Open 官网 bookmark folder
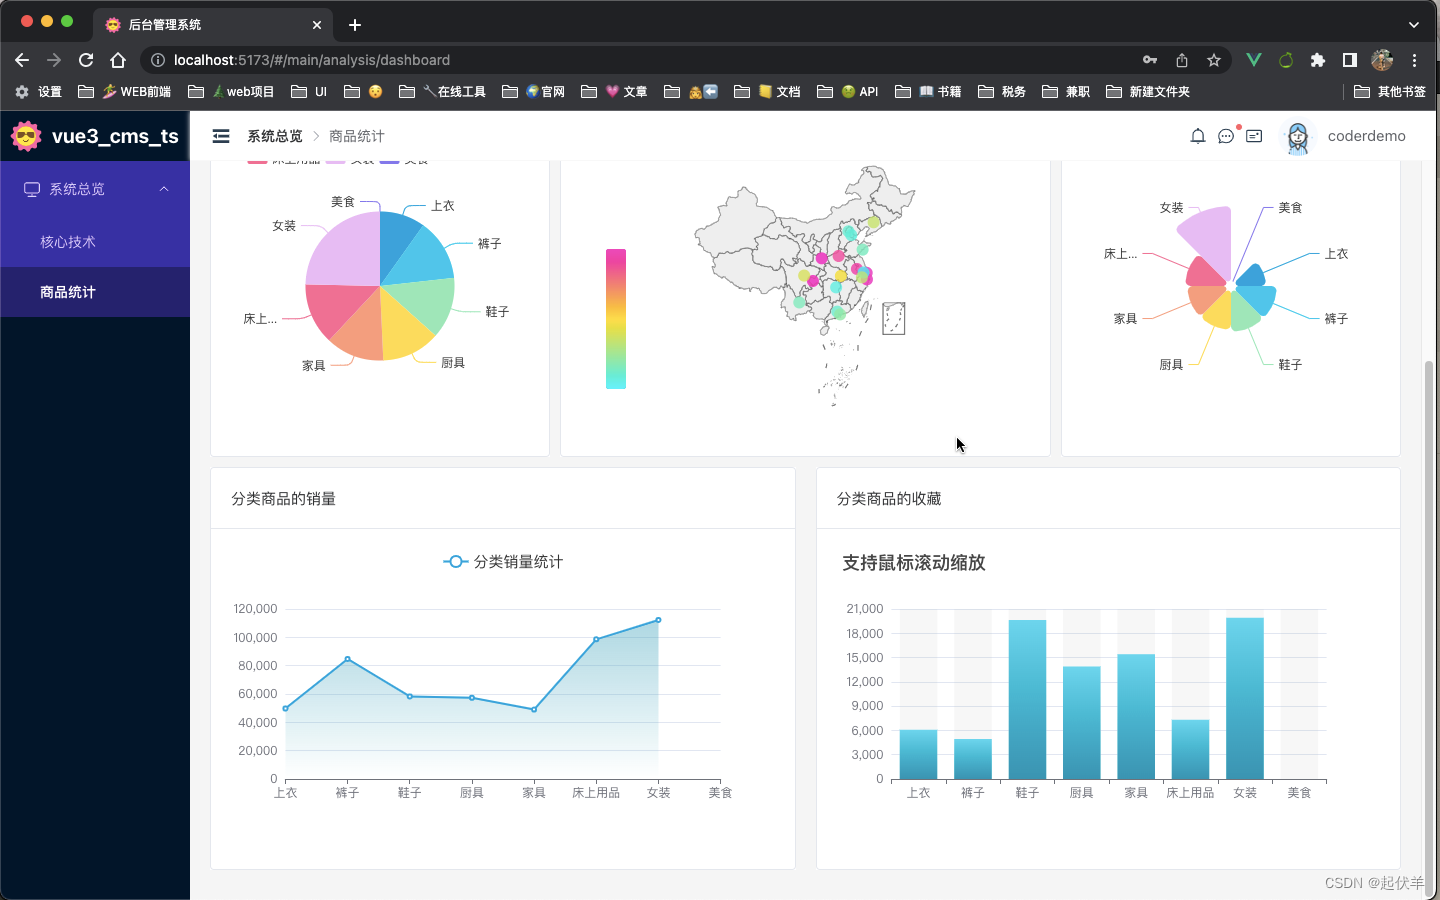1440x900 pixels. [x=534, y=91]
